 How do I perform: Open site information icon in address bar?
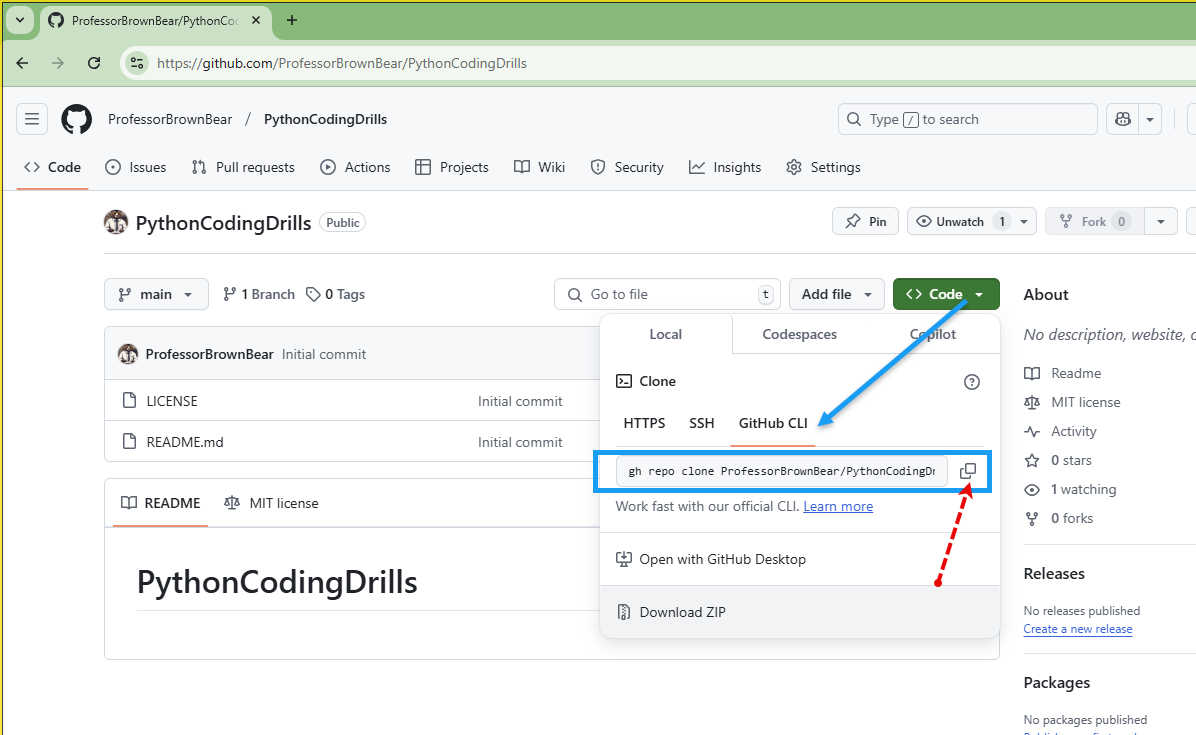137,63
